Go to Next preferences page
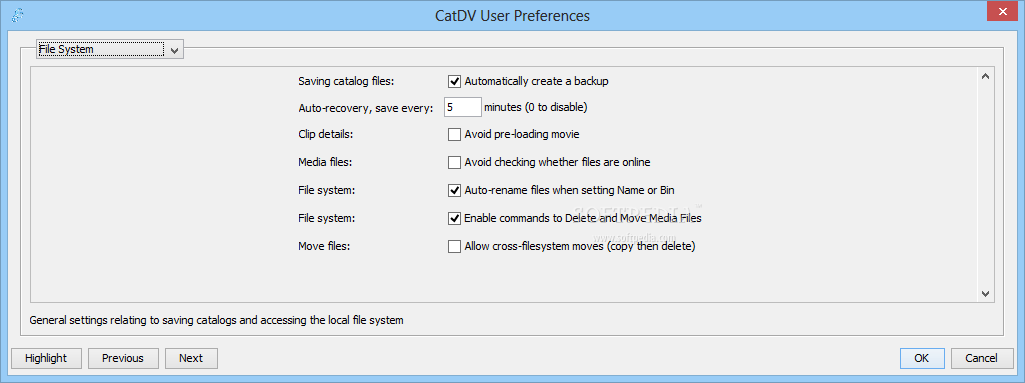Viewport: 1025px width, 383px height. pos(191,358)
